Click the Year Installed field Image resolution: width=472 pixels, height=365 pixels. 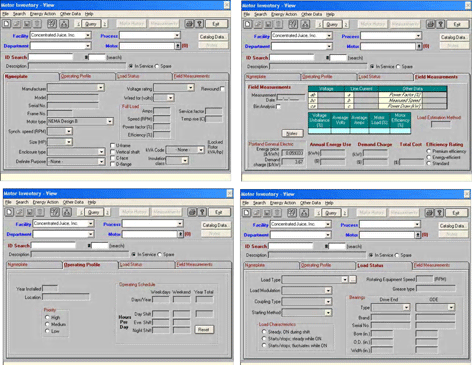[50, 288]
